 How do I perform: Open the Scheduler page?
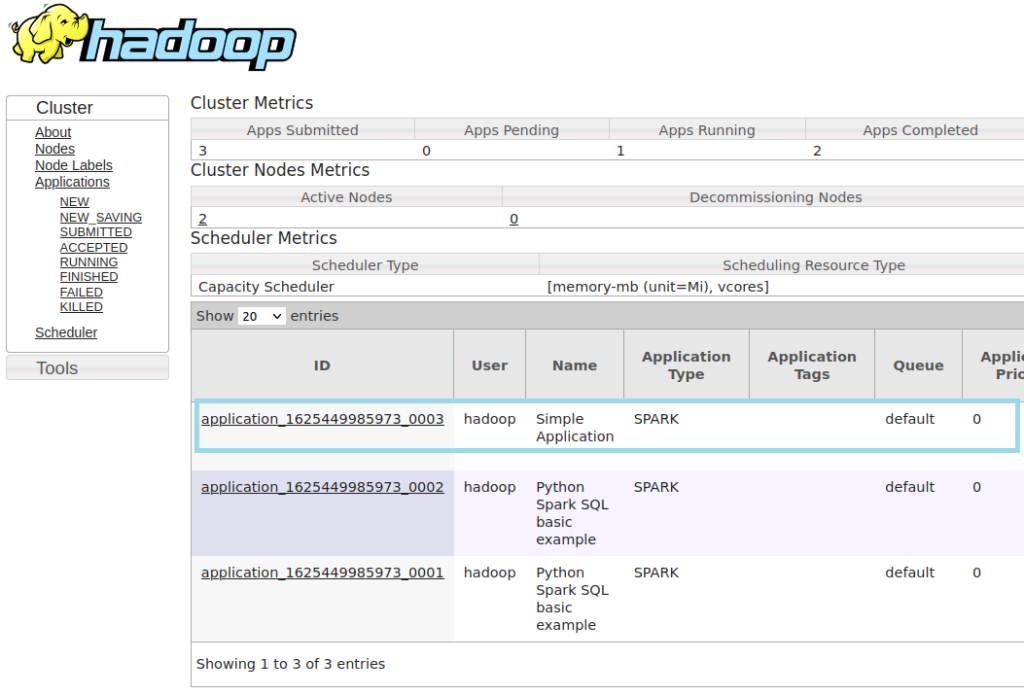pyautogui.click(x=66, y=332)
